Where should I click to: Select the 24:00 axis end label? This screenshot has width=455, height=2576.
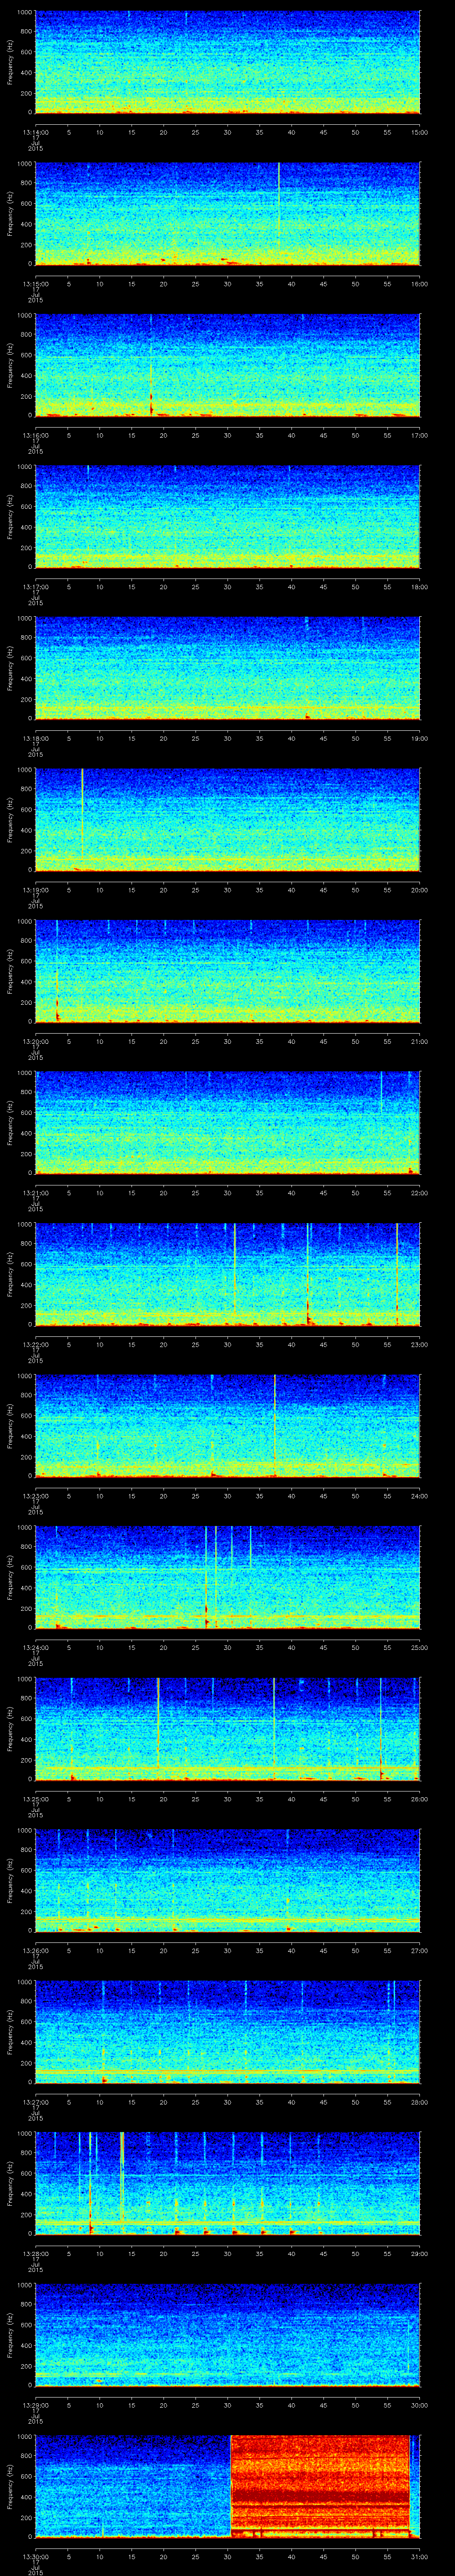[419, 1495]
